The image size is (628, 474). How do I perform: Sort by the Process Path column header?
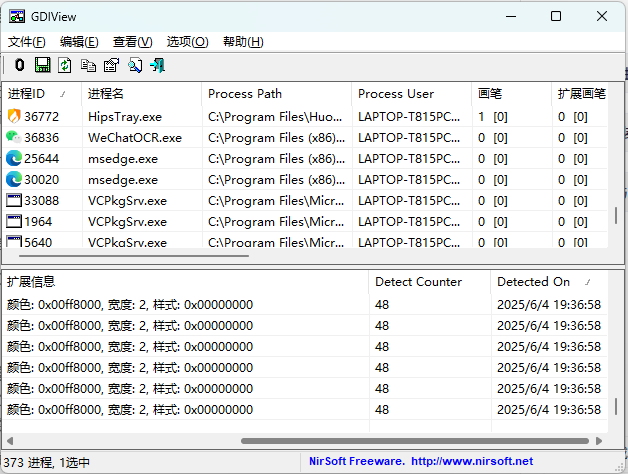point(277,94)
